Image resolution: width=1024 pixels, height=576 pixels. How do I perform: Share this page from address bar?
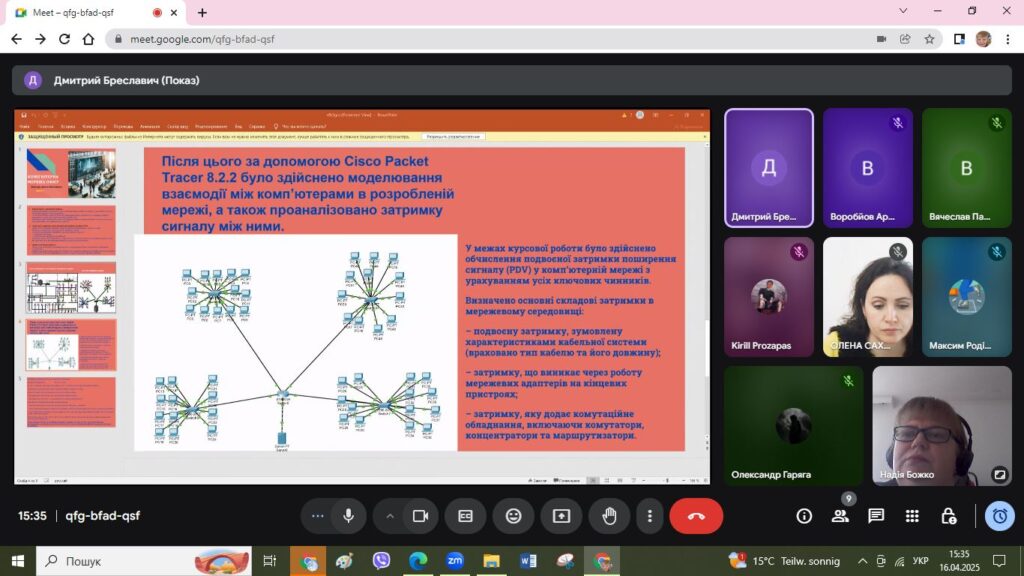point(905,39)
